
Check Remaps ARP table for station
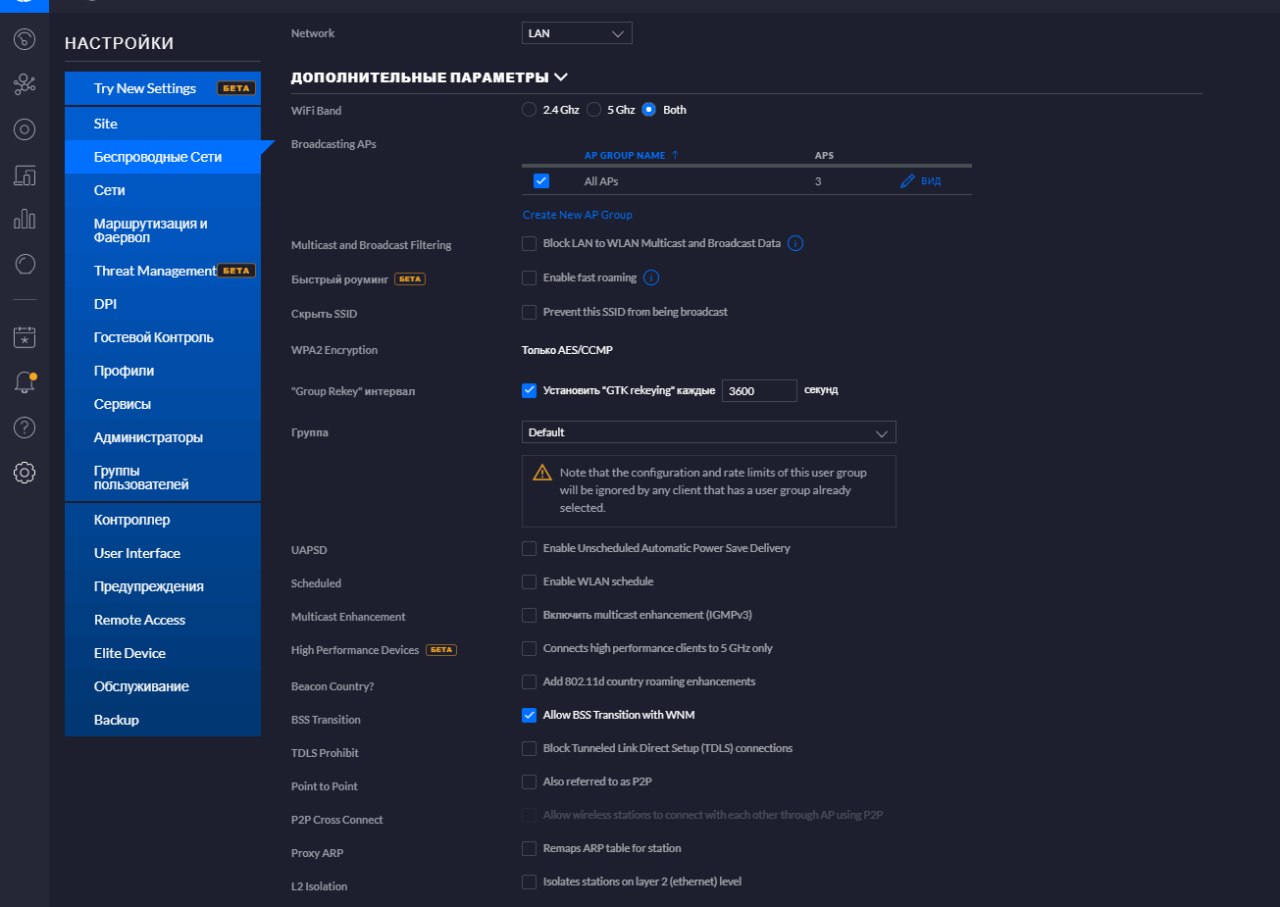tap(529, 848)
